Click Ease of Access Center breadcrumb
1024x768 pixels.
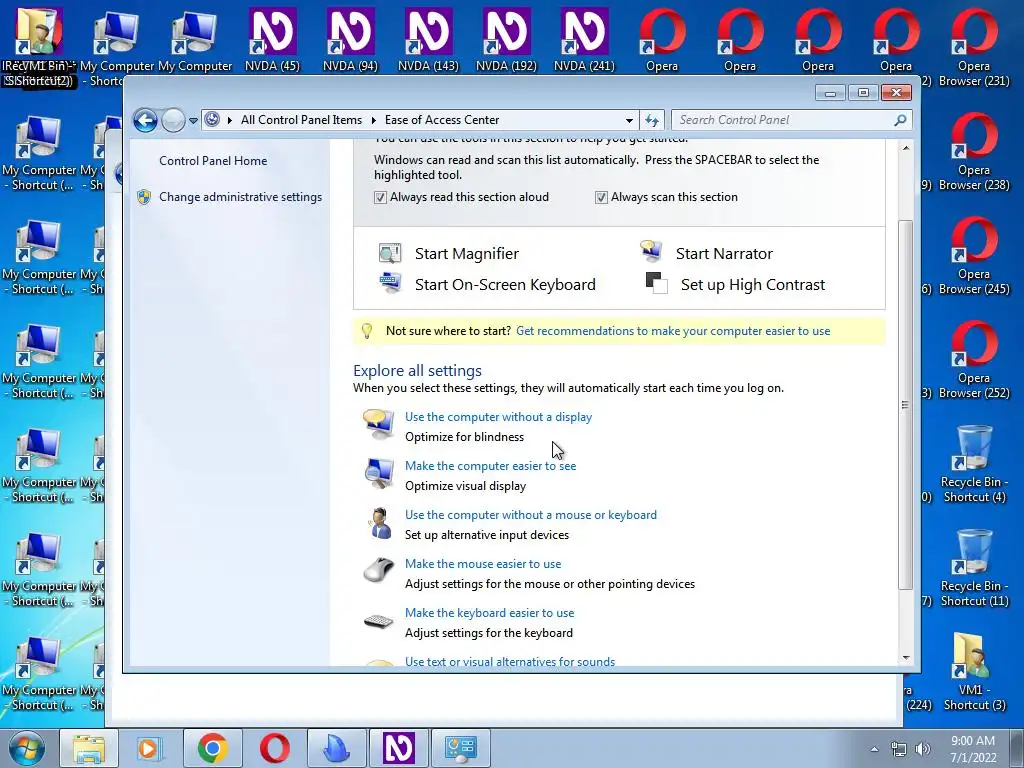(x=442, y=120)
